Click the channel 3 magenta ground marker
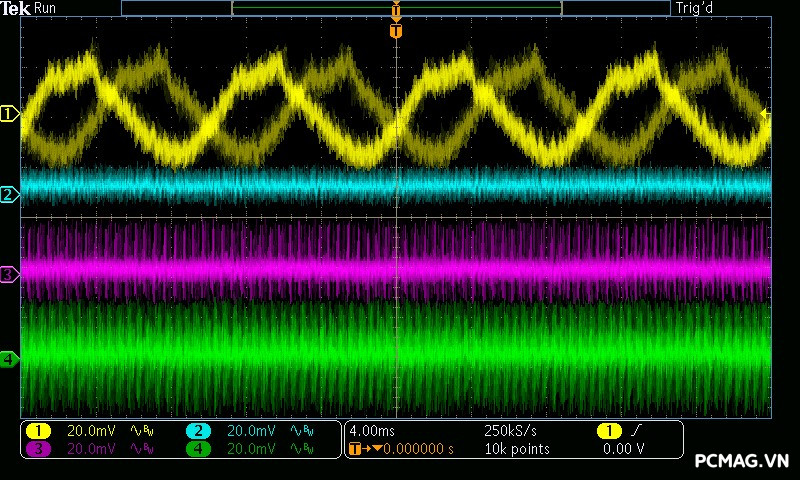 [x=9, y=273]
